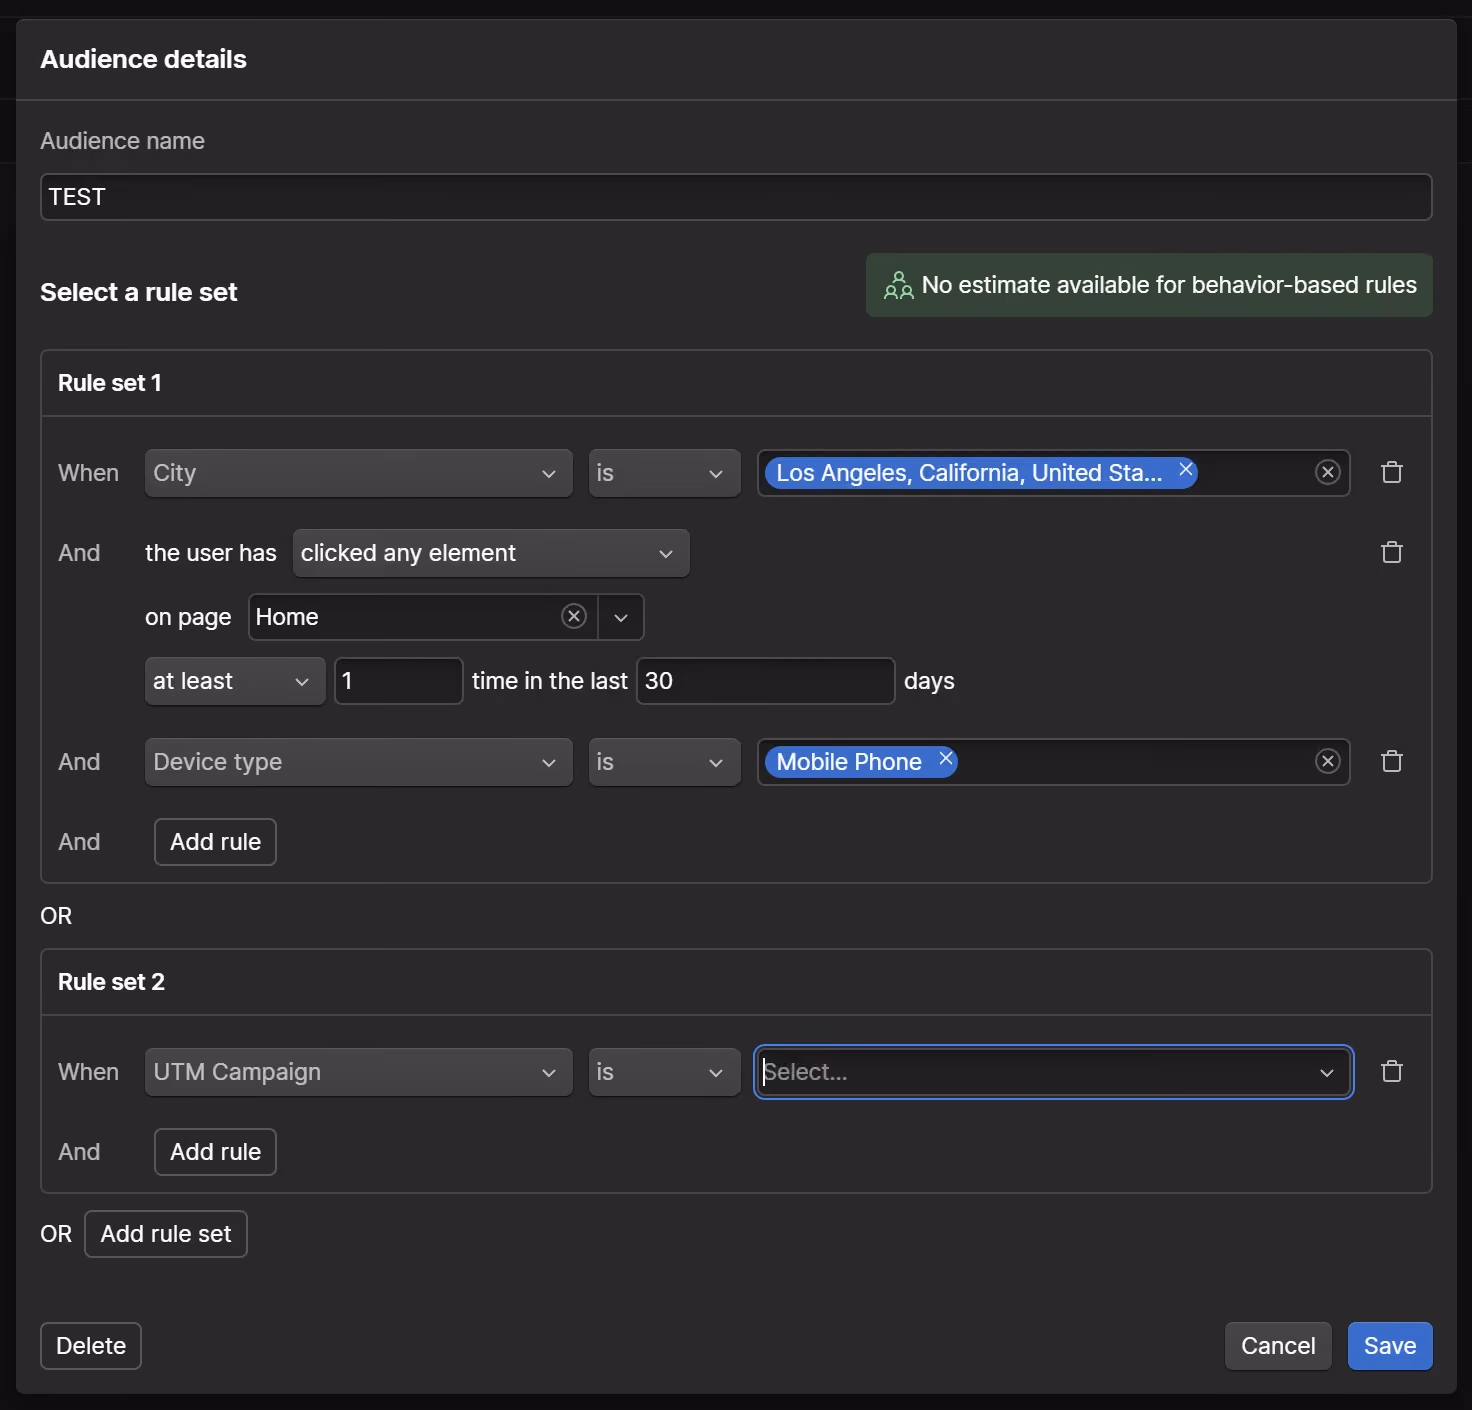Click the days field showing 30

point(765,681)
